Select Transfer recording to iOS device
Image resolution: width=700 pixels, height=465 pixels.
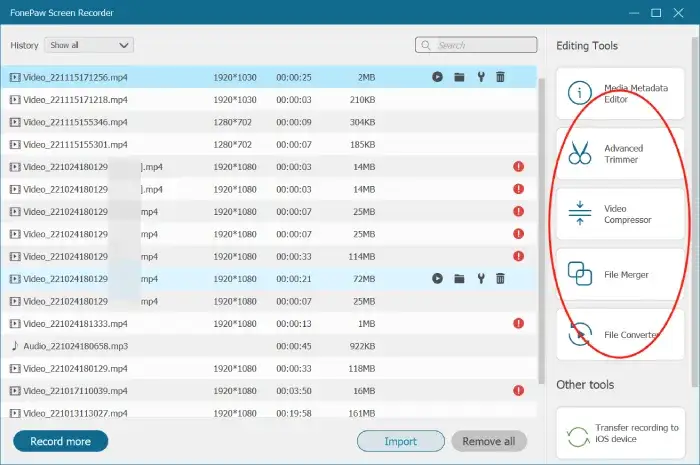coord(620,432)
